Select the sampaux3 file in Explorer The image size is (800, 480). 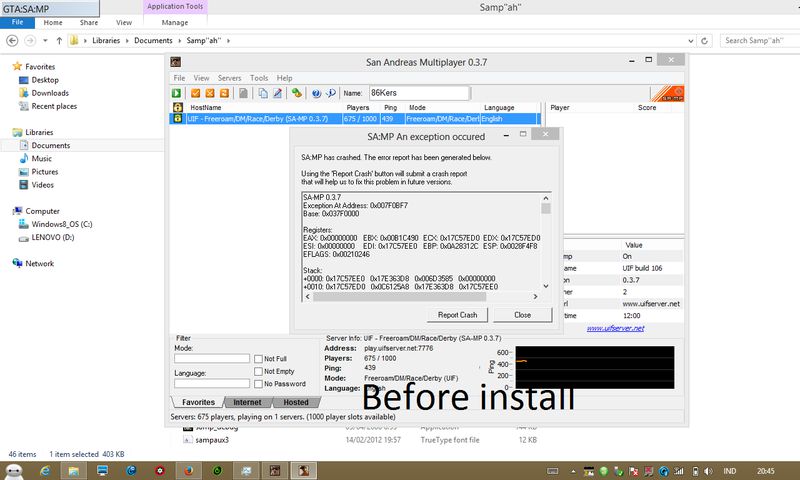click(212, 440)
